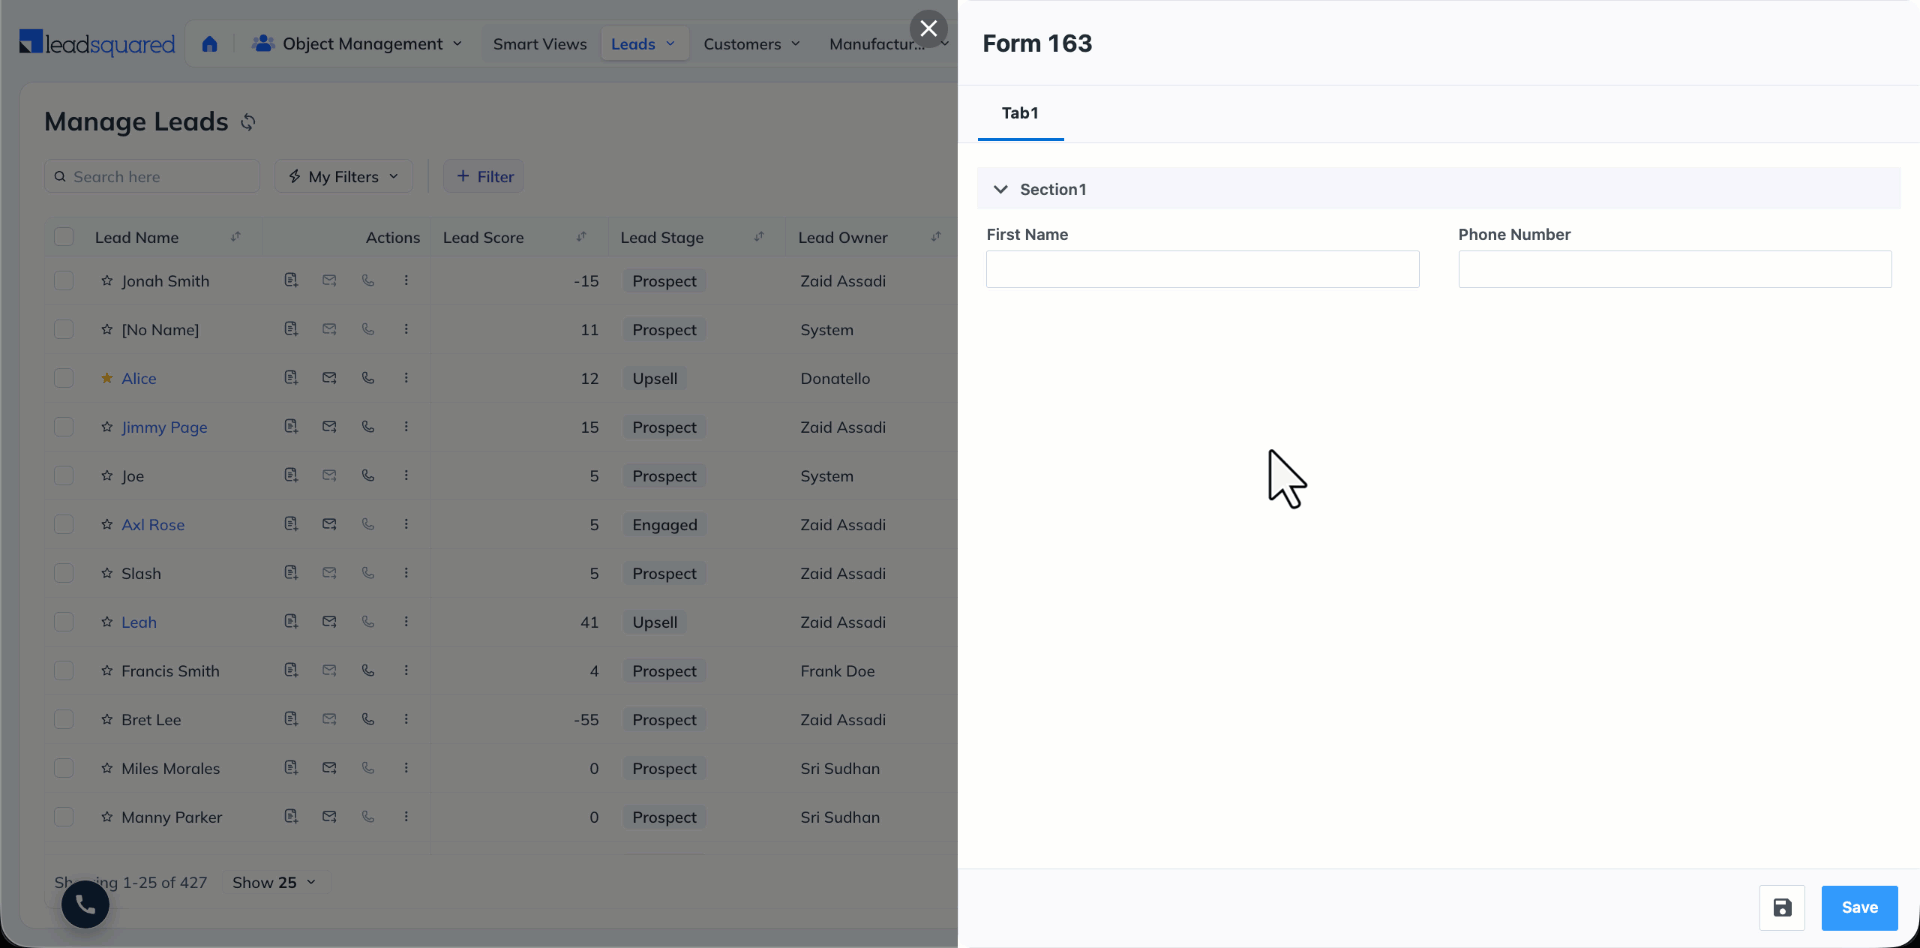Collapse the Section1 expander
Screen dimensions: 1920x948
click(1000, 189)
